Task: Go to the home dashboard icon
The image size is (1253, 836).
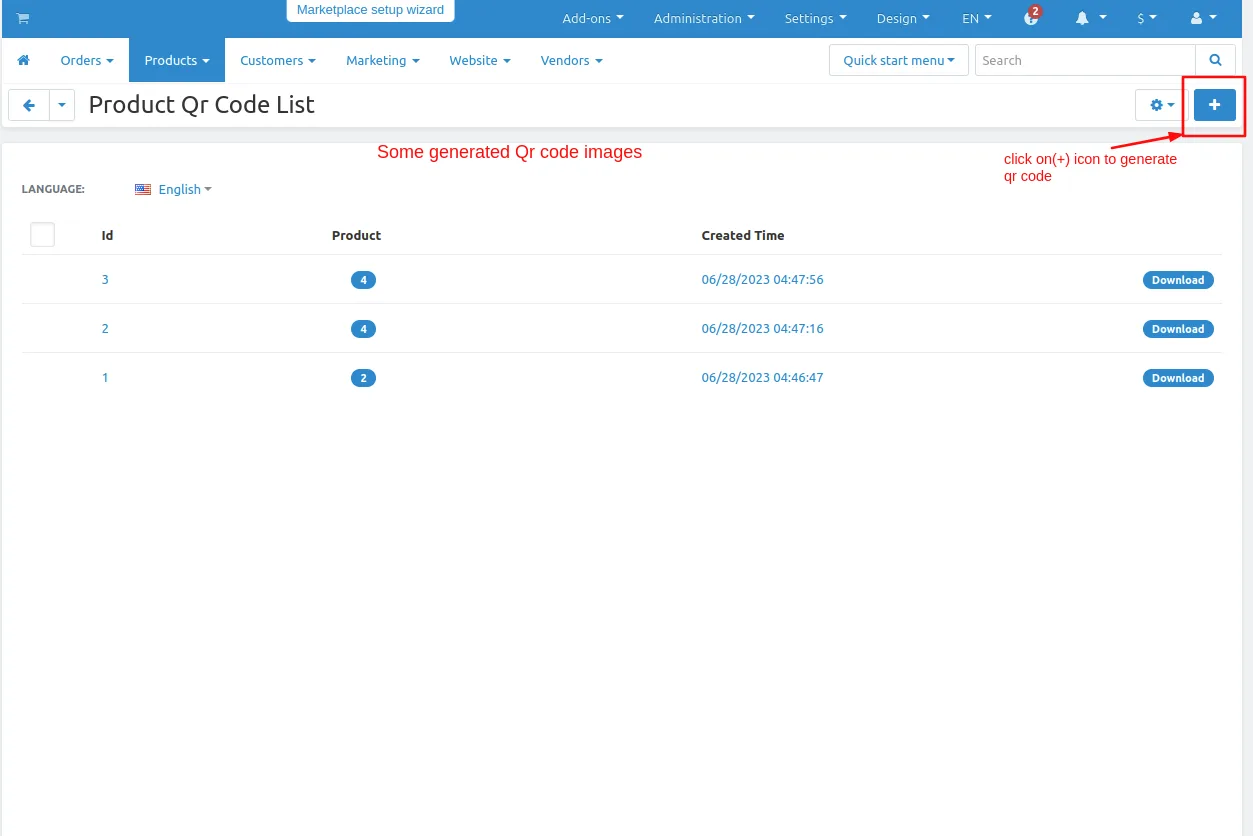Action: 23,60
